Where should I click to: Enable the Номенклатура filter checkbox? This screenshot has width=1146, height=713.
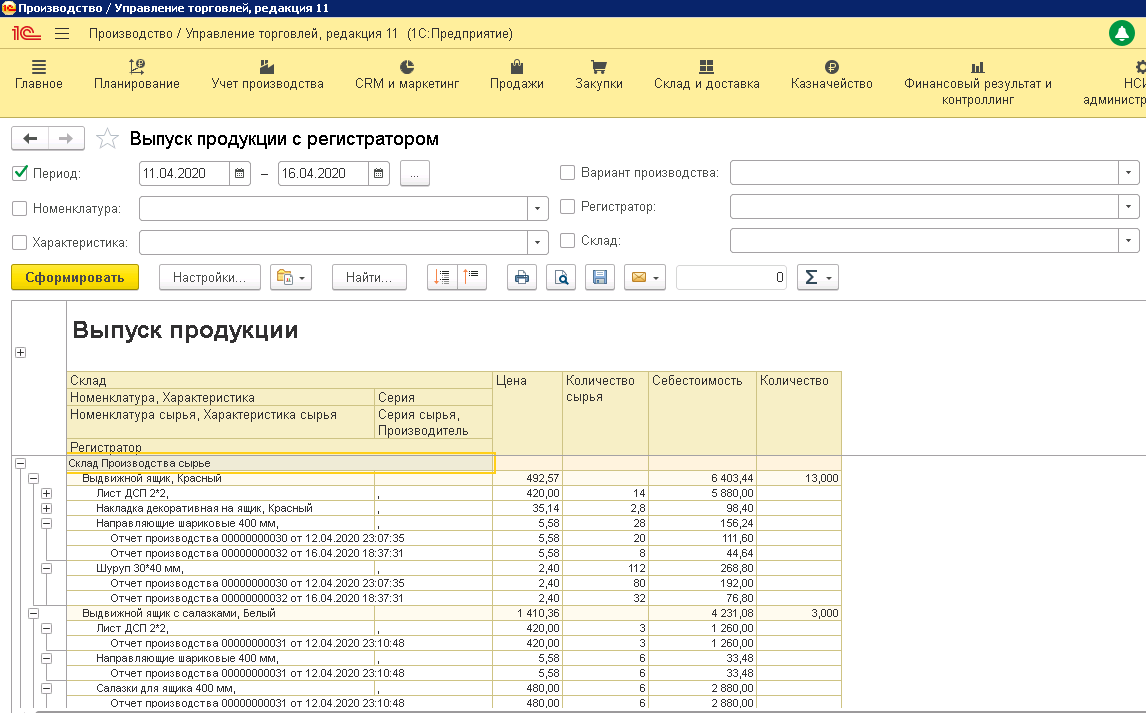coord(20,208)
